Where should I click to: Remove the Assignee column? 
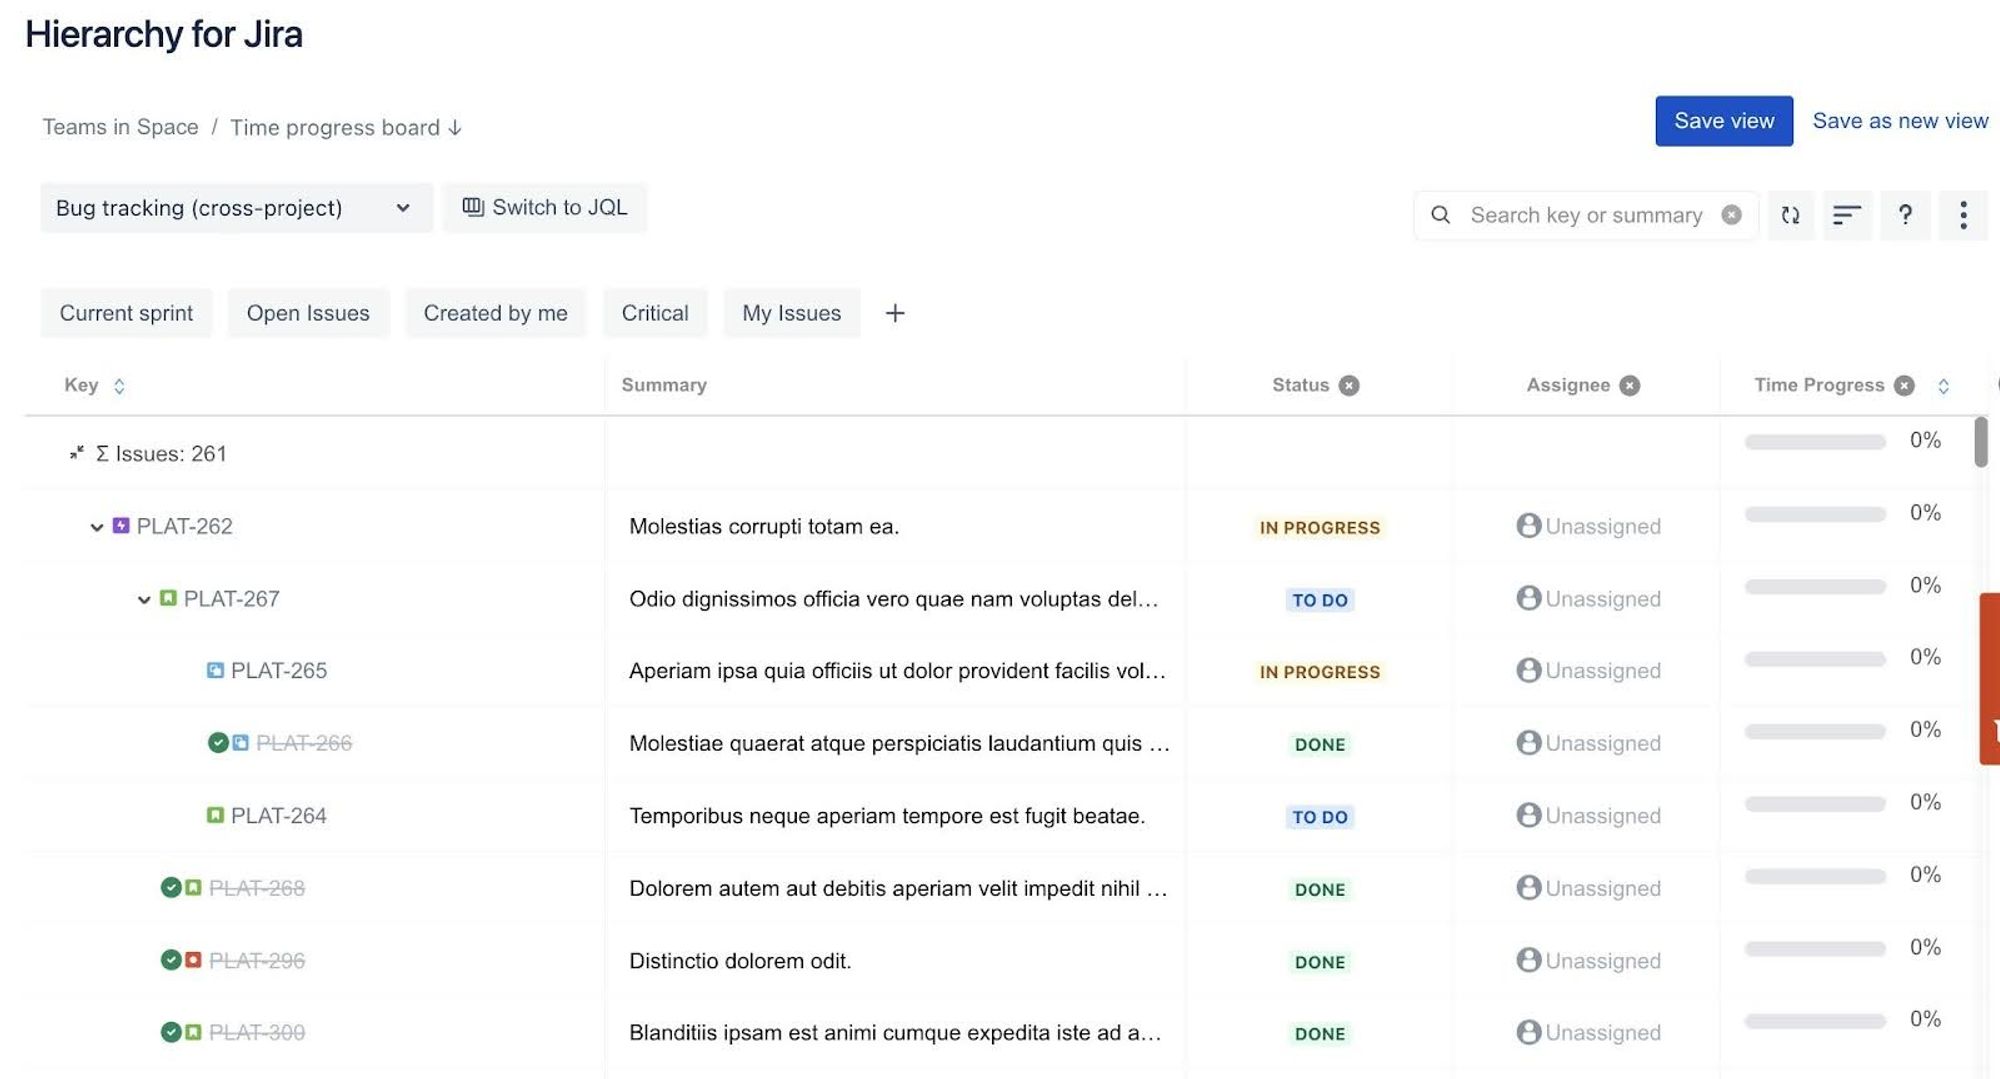pyautogui.click(x=1630, y=385)
